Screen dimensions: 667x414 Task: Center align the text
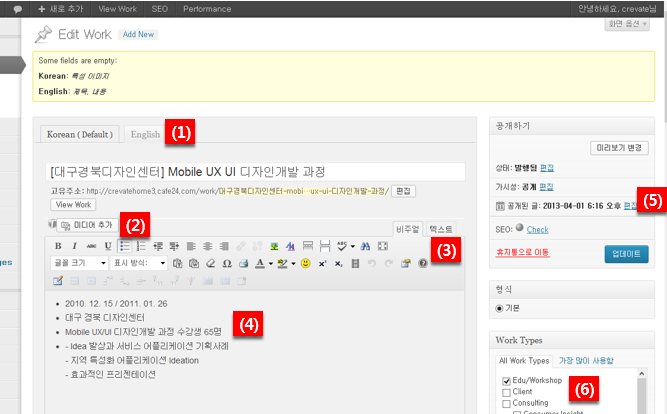(x=208, y=246)
